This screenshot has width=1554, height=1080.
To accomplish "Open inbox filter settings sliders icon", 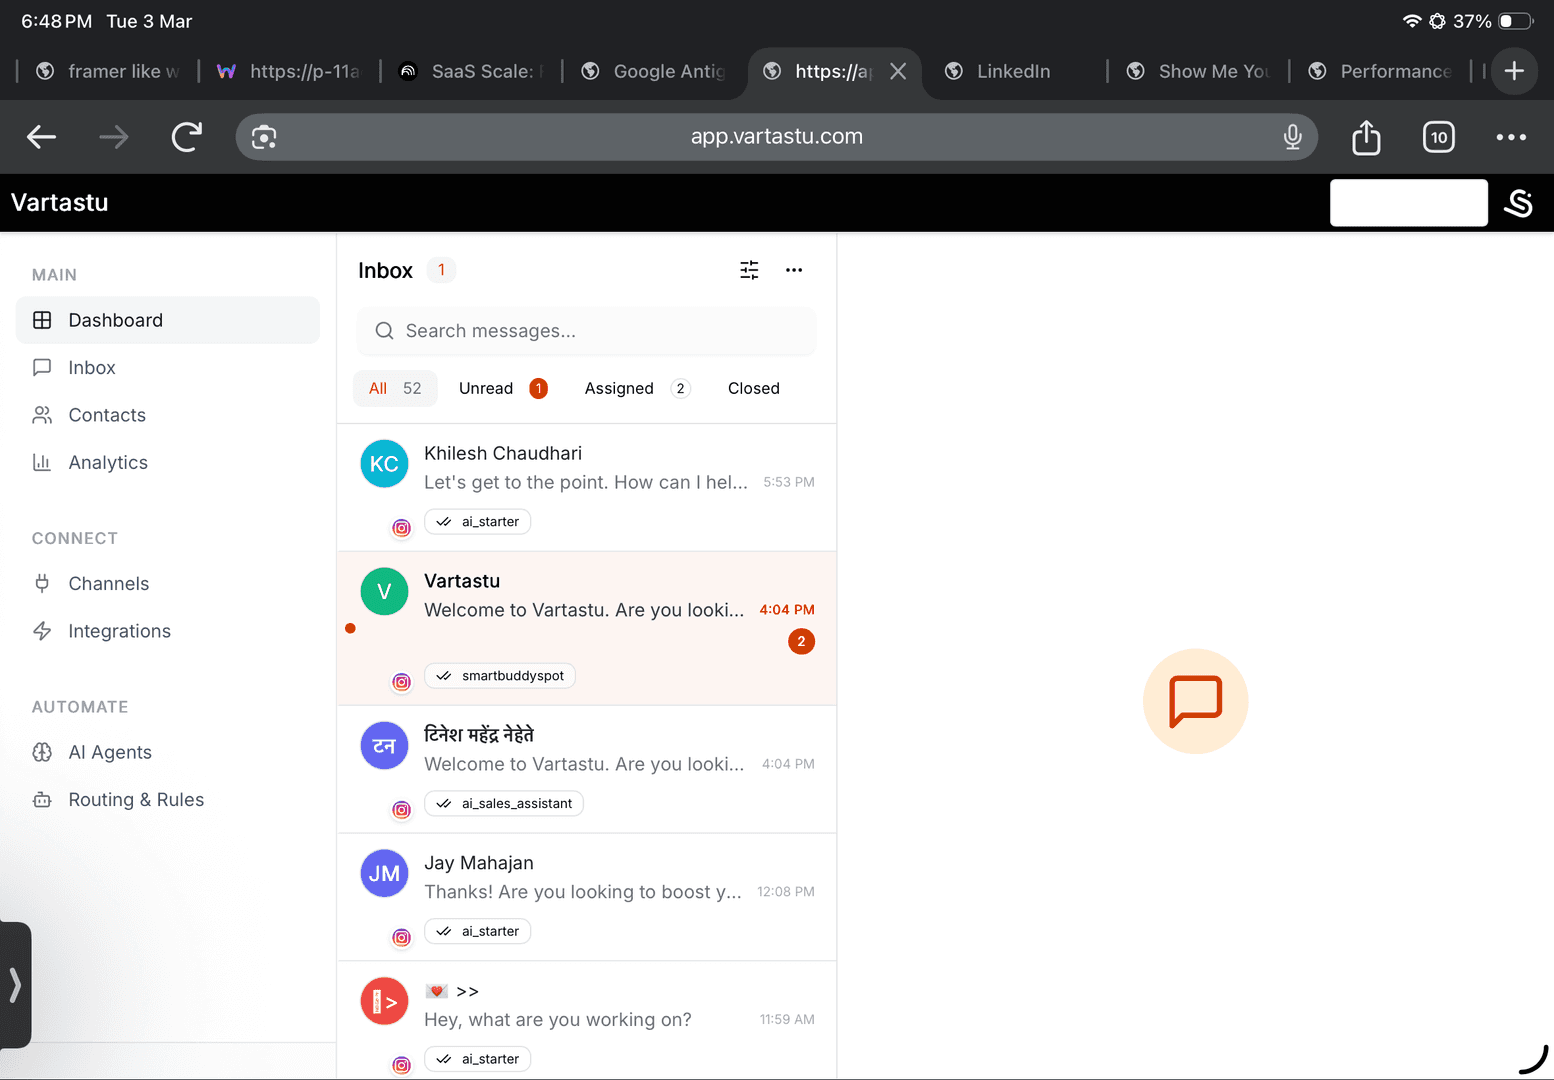I will pyautogui.click(x=749, y=270).
